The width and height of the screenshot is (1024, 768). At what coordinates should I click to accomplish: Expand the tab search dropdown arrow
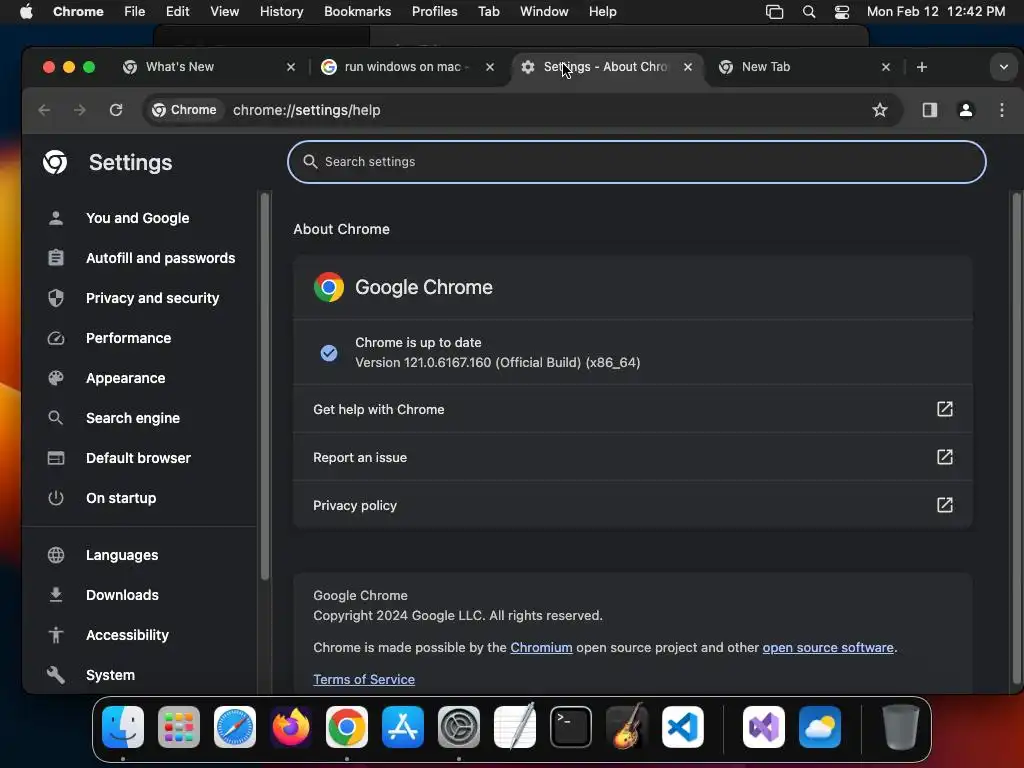1003,67
